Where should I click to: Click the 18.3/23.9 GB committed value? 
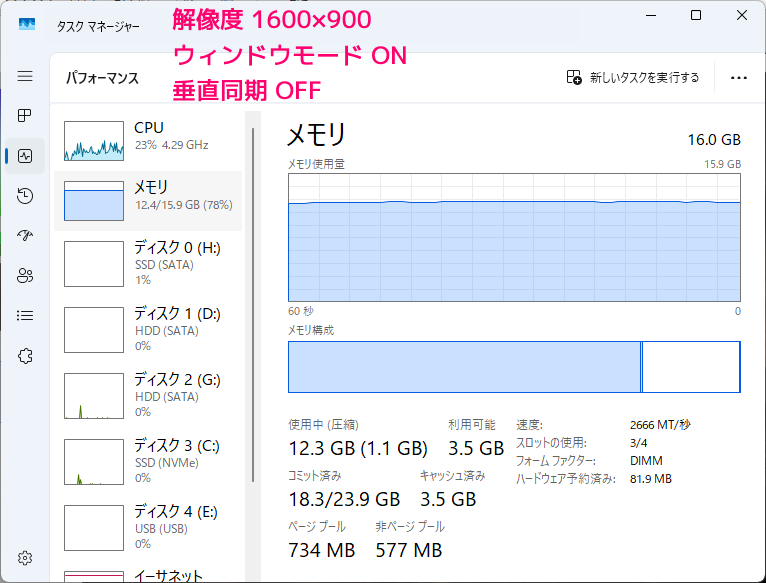[x=344, y=499]
